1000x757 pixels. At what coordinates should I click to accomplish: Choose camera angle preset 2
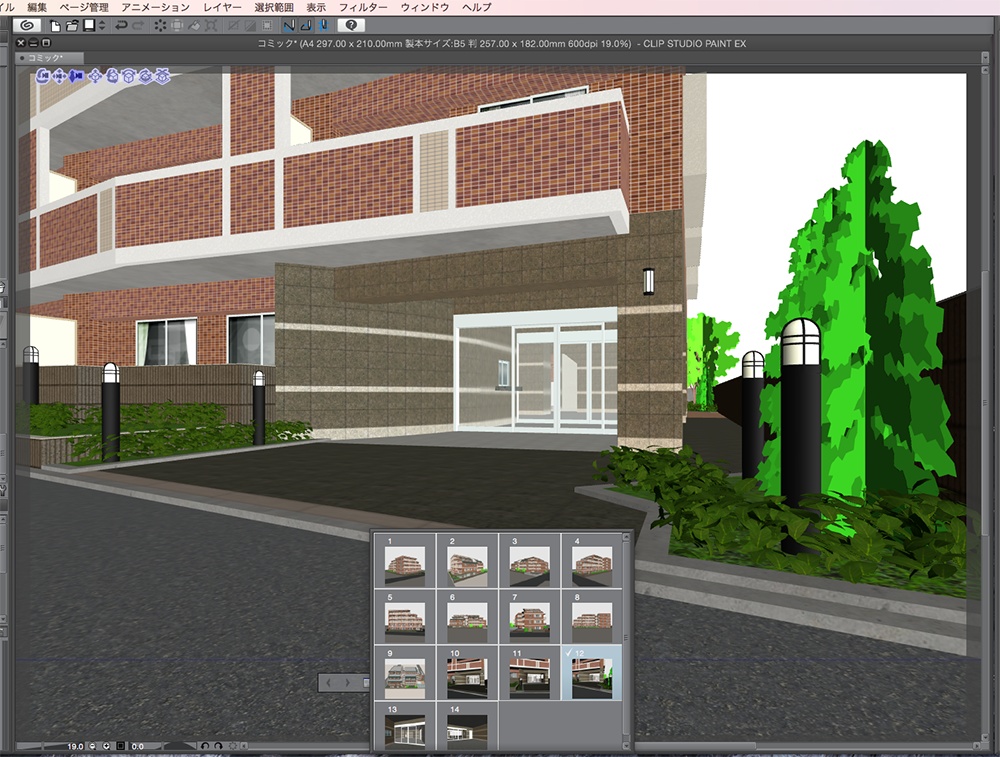(x=467, y=561)
